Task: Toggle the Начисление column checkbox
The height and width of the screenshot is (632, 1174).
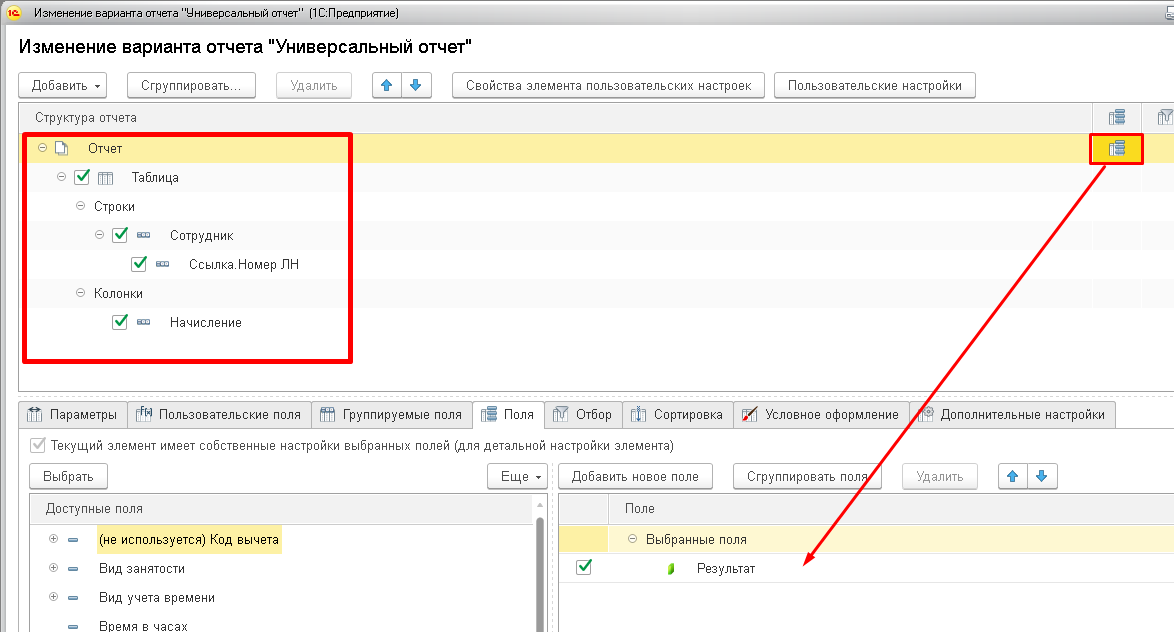Action: (120, 322)
